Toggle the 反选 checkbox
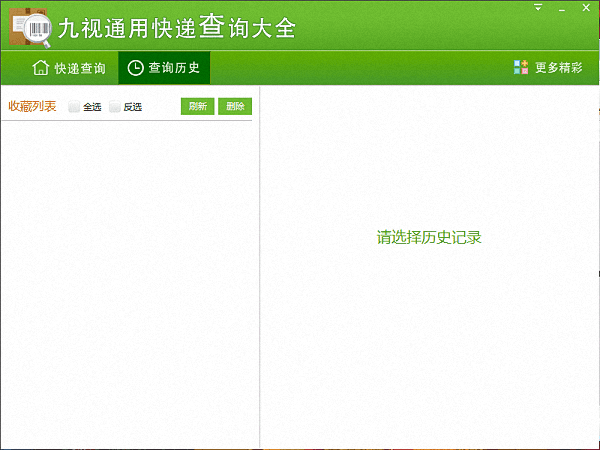Screen dimensions: 600x450 tap(115, 107)
